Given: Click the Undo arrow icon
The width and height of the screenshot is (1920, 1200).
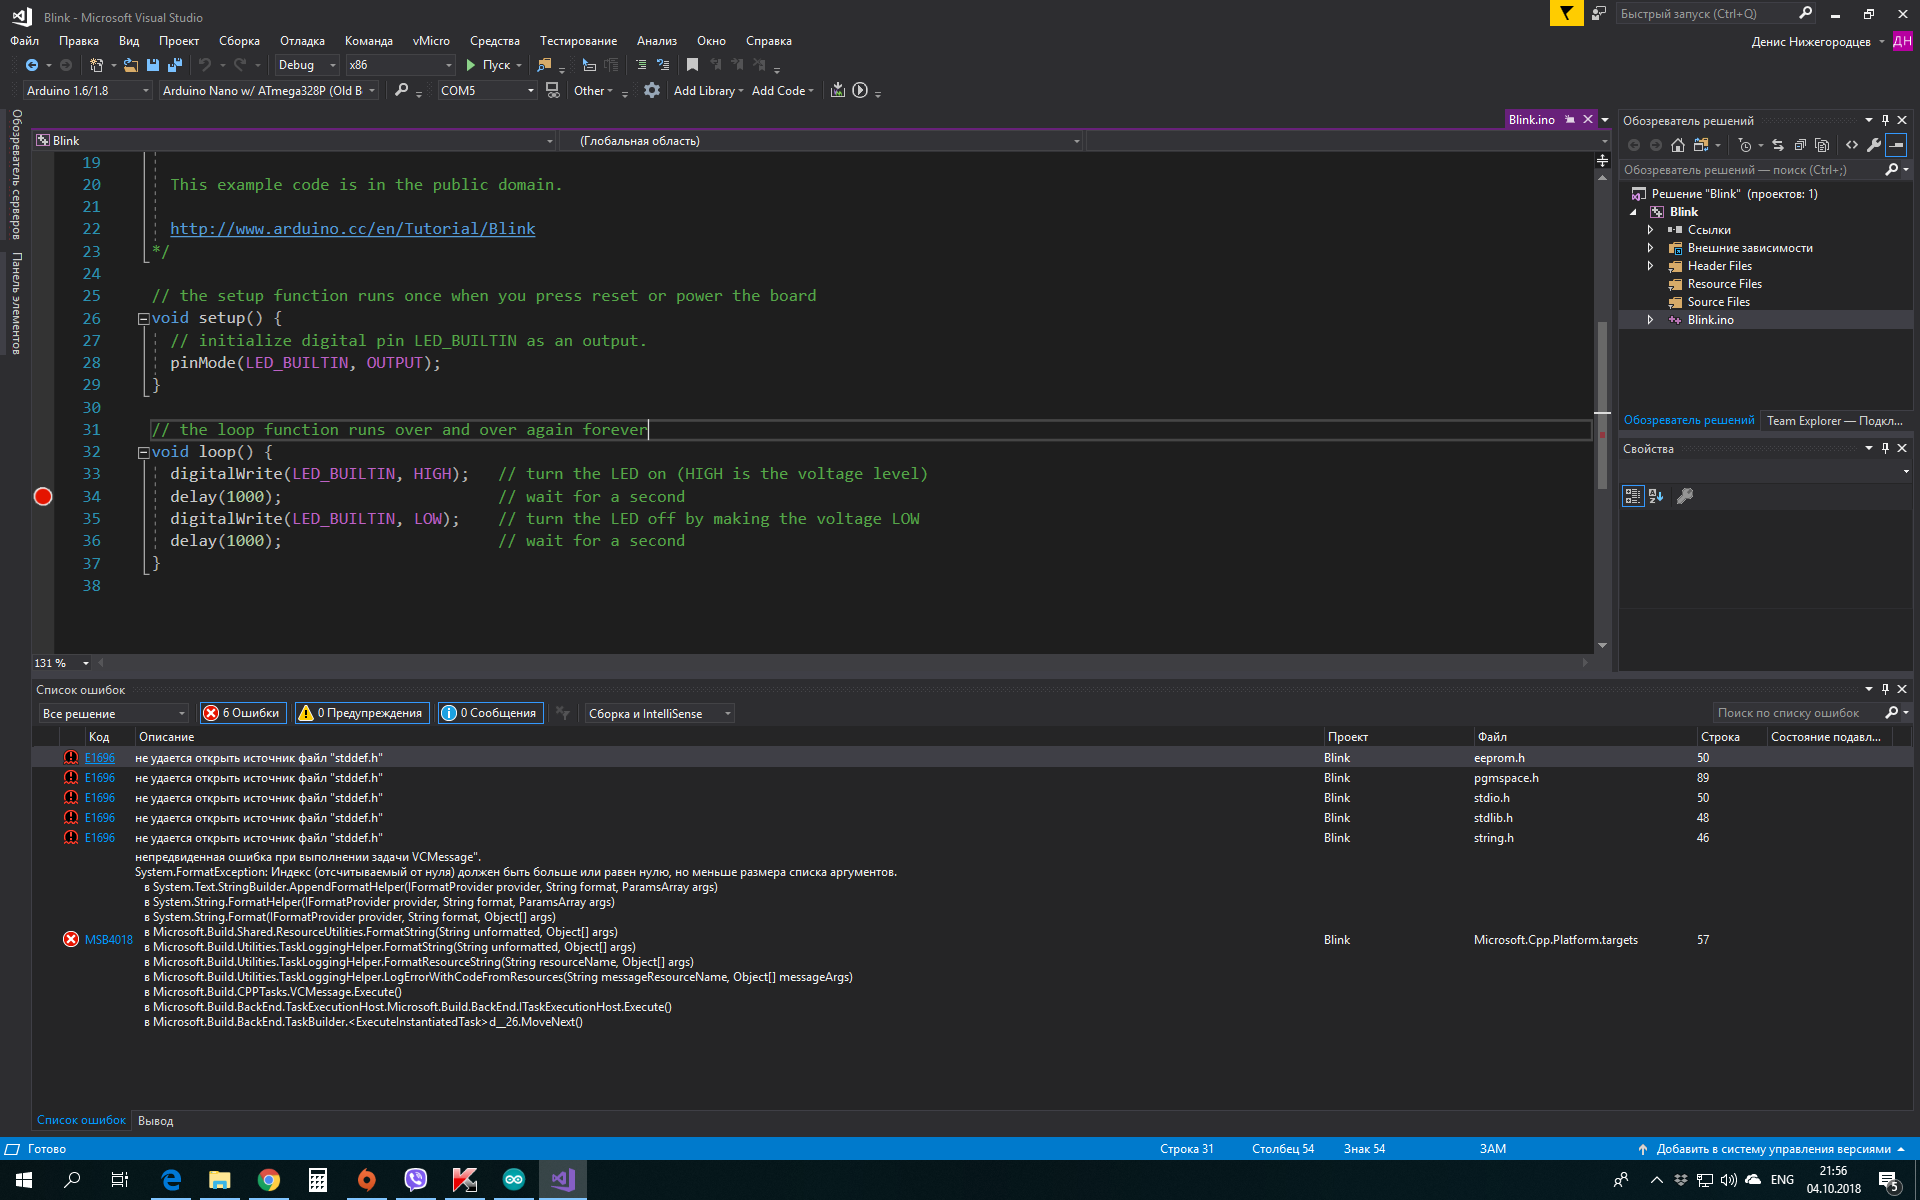Looking at the screenshot, I should [205, 65].
